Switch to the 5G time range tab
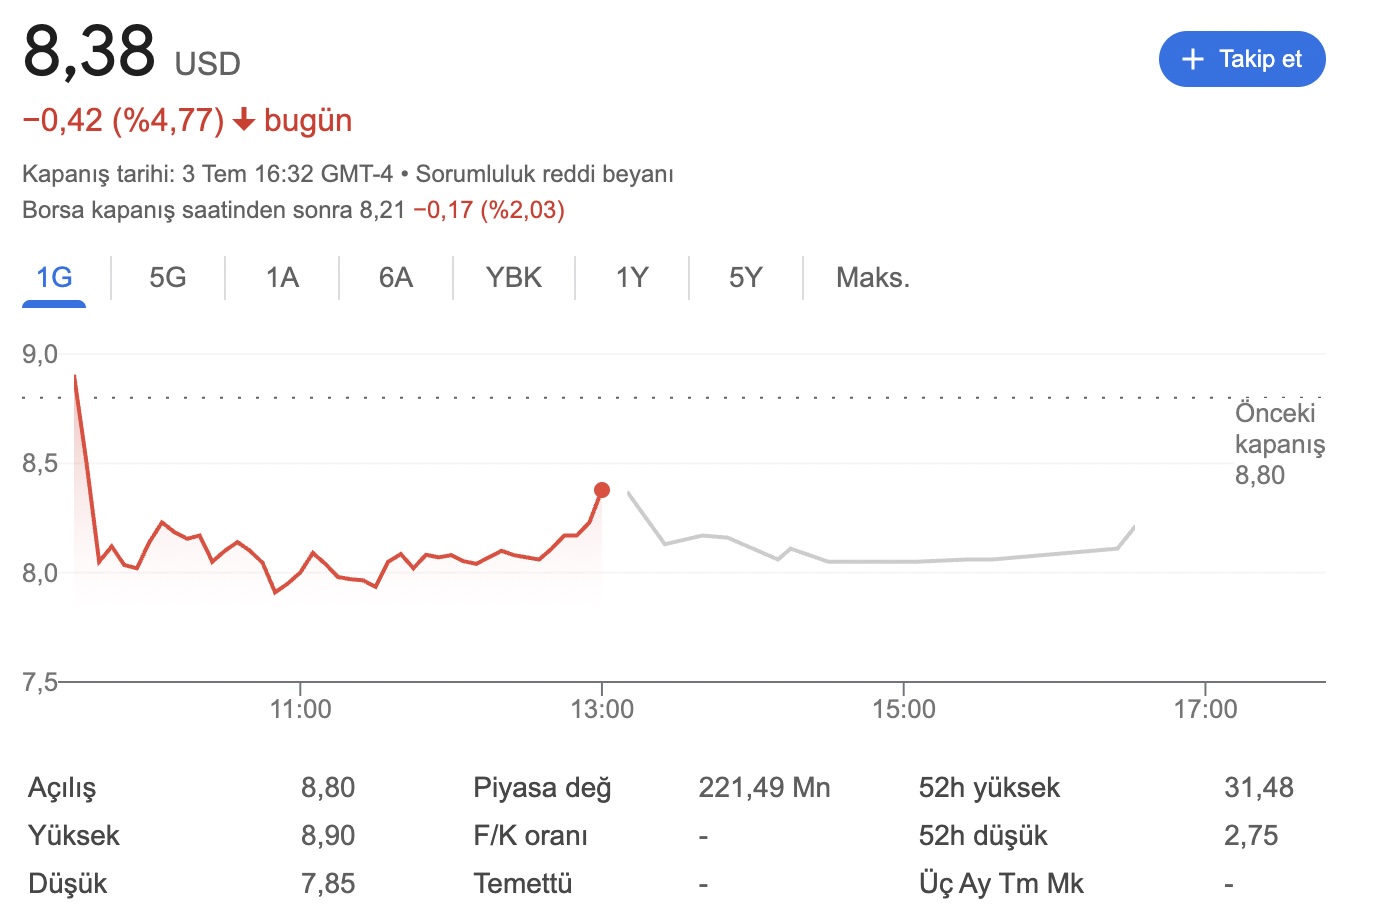The width and height of the screenshot is (1376, 924). (x=168, y=277)
